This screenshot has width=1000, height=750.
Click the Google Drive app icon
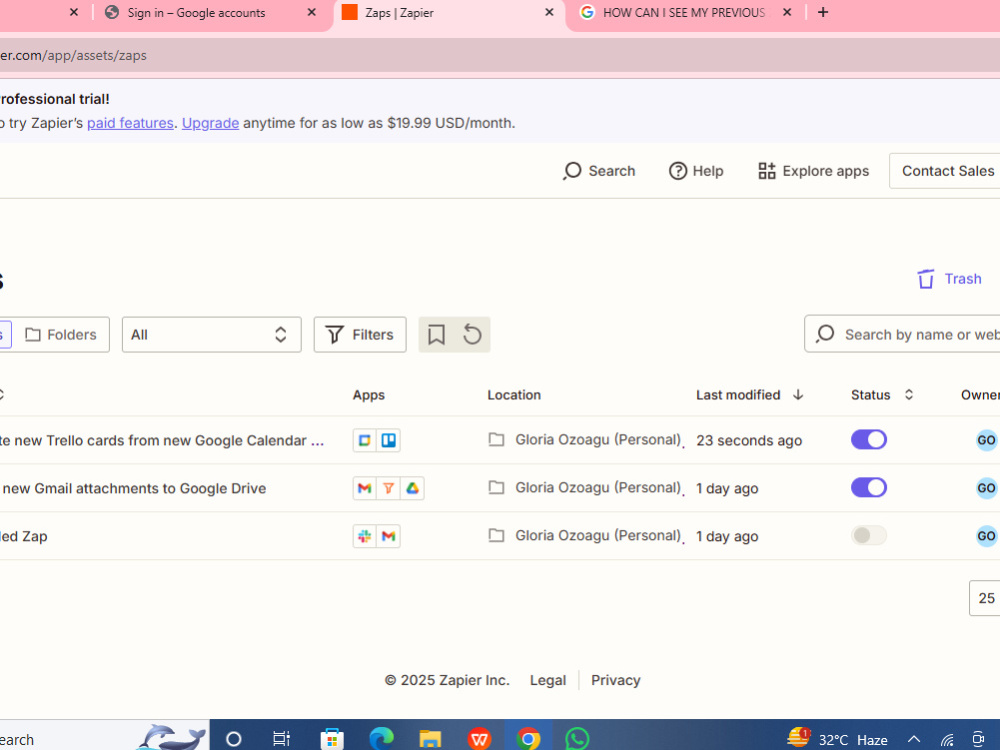(412, 488)
